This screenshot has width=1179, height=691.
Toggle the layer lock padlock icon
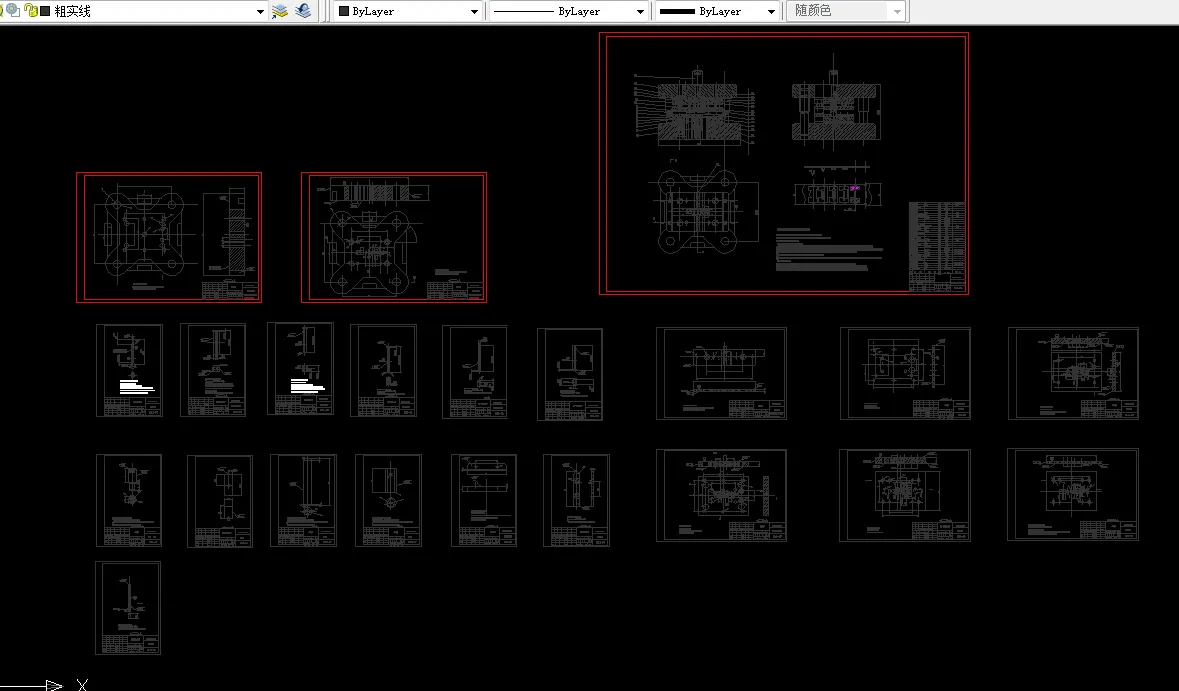pyautogui.click(x=31, y=11)
